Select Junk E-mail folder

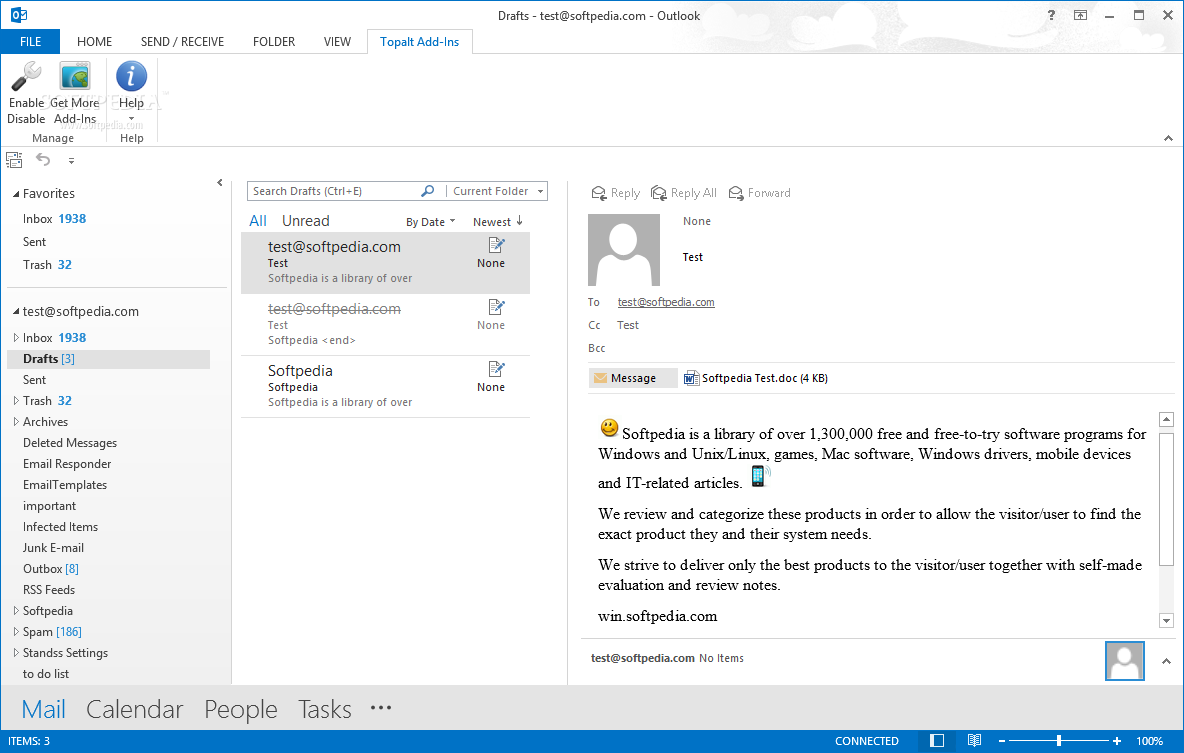click(x=53, y=548)
